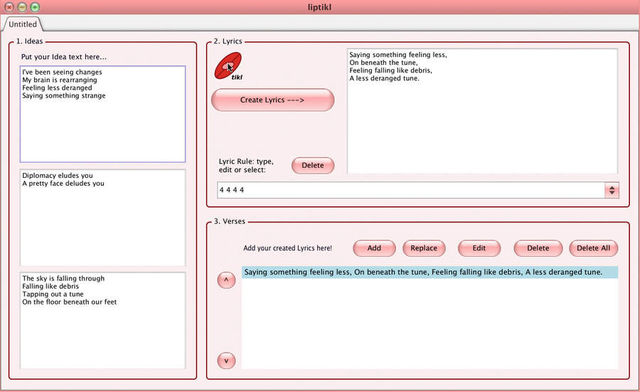Viewport: 640px width, 392px height.
Task: Click in the first idea text box with 'I've been seeing changes'
Action: [103, 114]
